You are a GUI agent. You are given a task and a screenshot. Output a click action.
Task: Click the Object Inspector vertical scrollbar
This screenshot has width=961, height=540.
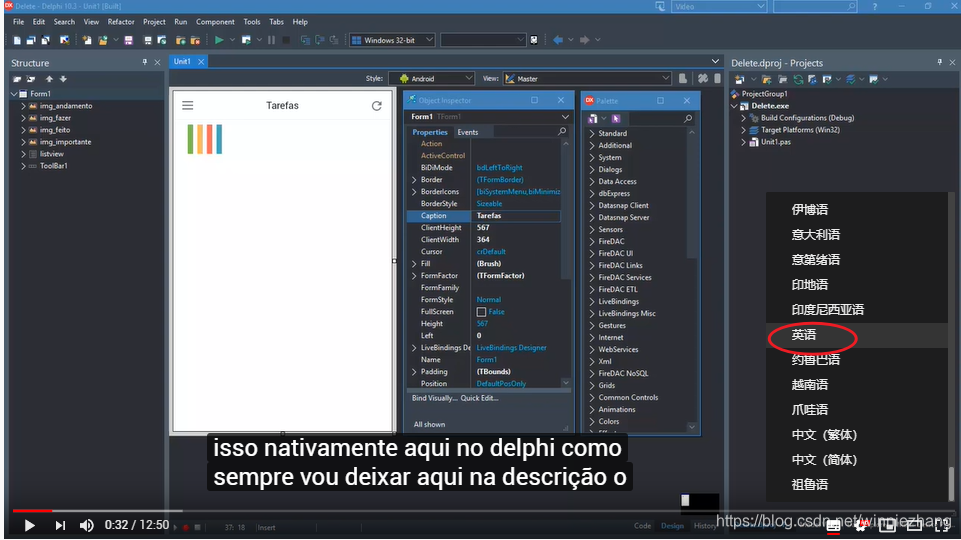(x=566, y=264)
